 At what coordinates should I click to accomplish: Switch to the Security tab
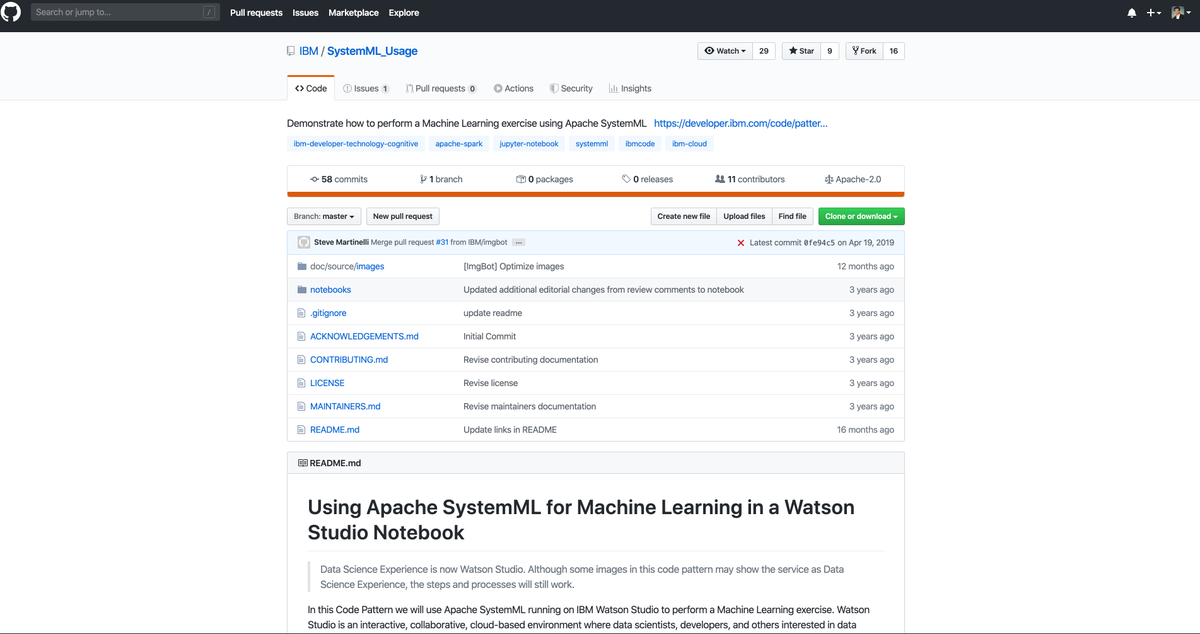click(571, 88)
